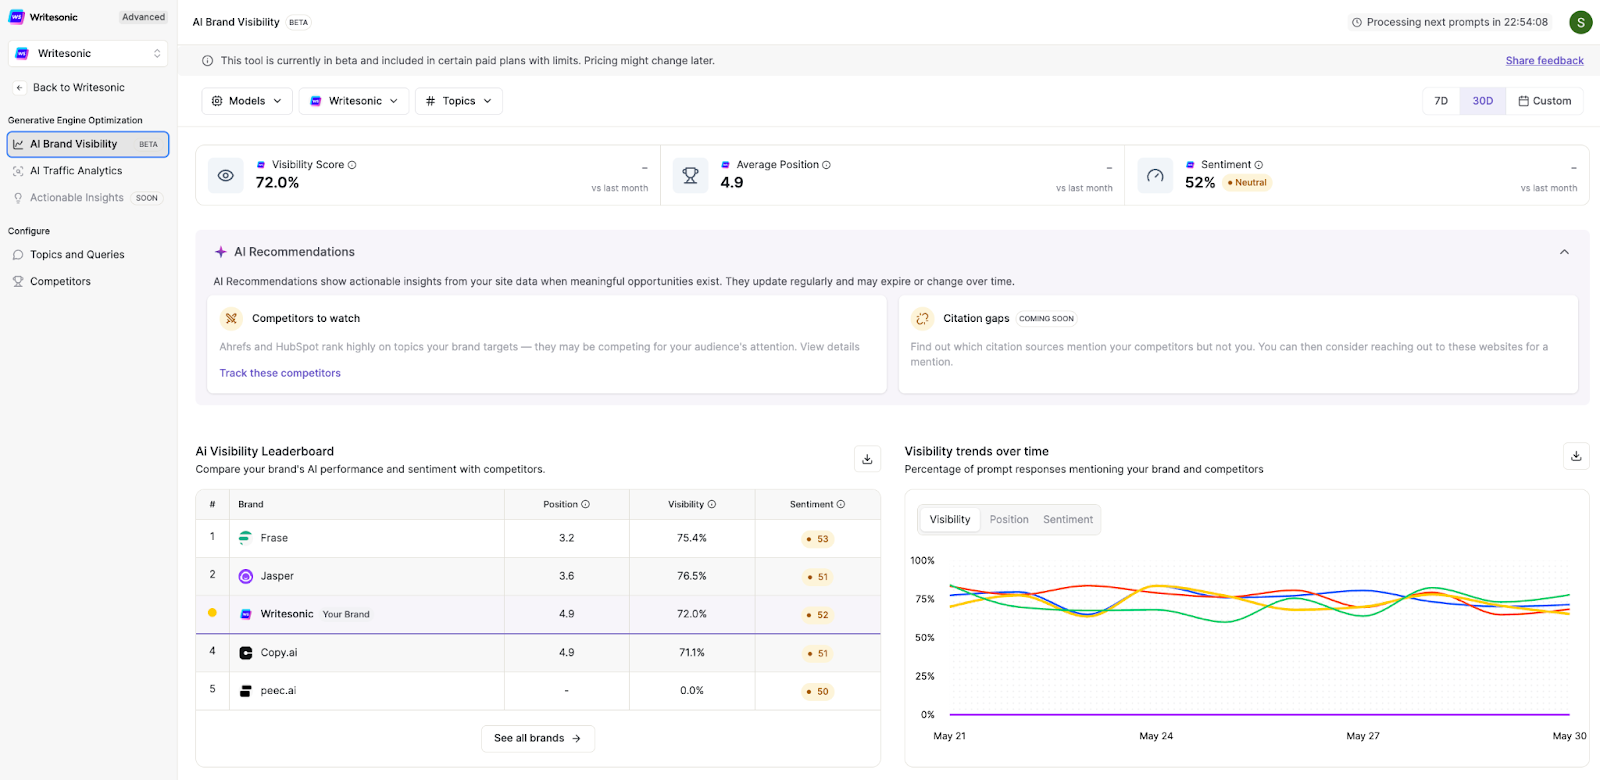Switch chart to Position tab
Viewport: 1600px width, 780px height.
[1009, 520]
